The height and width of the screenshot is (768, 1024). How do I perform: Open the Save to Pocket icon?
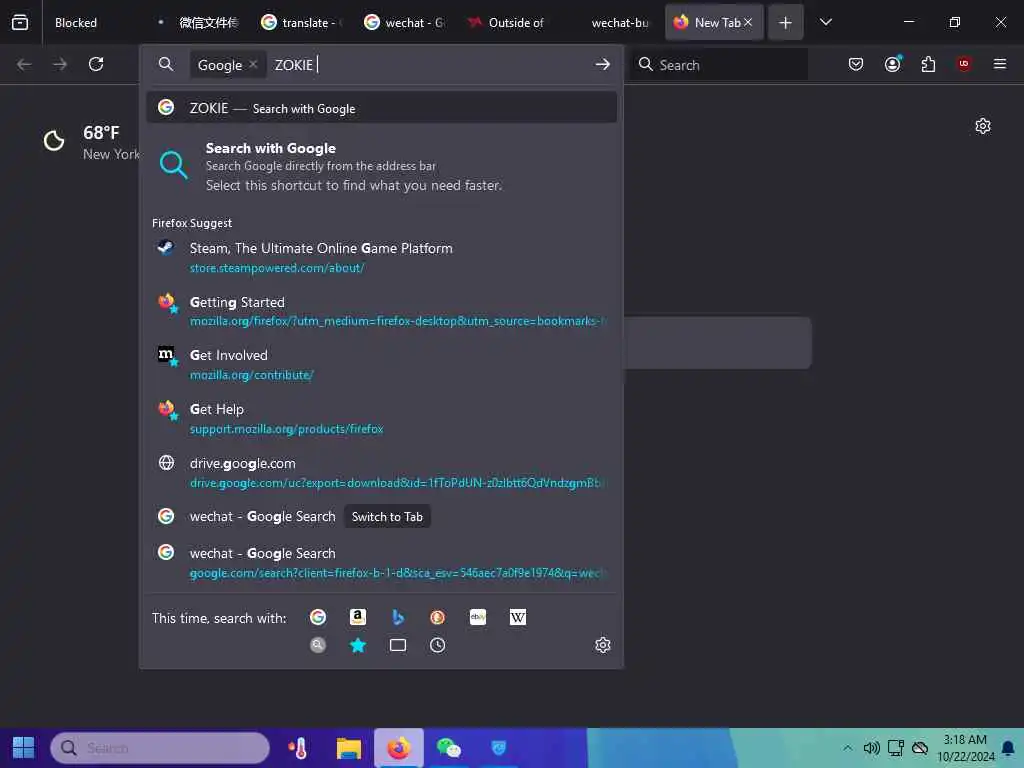coord(856,64)
